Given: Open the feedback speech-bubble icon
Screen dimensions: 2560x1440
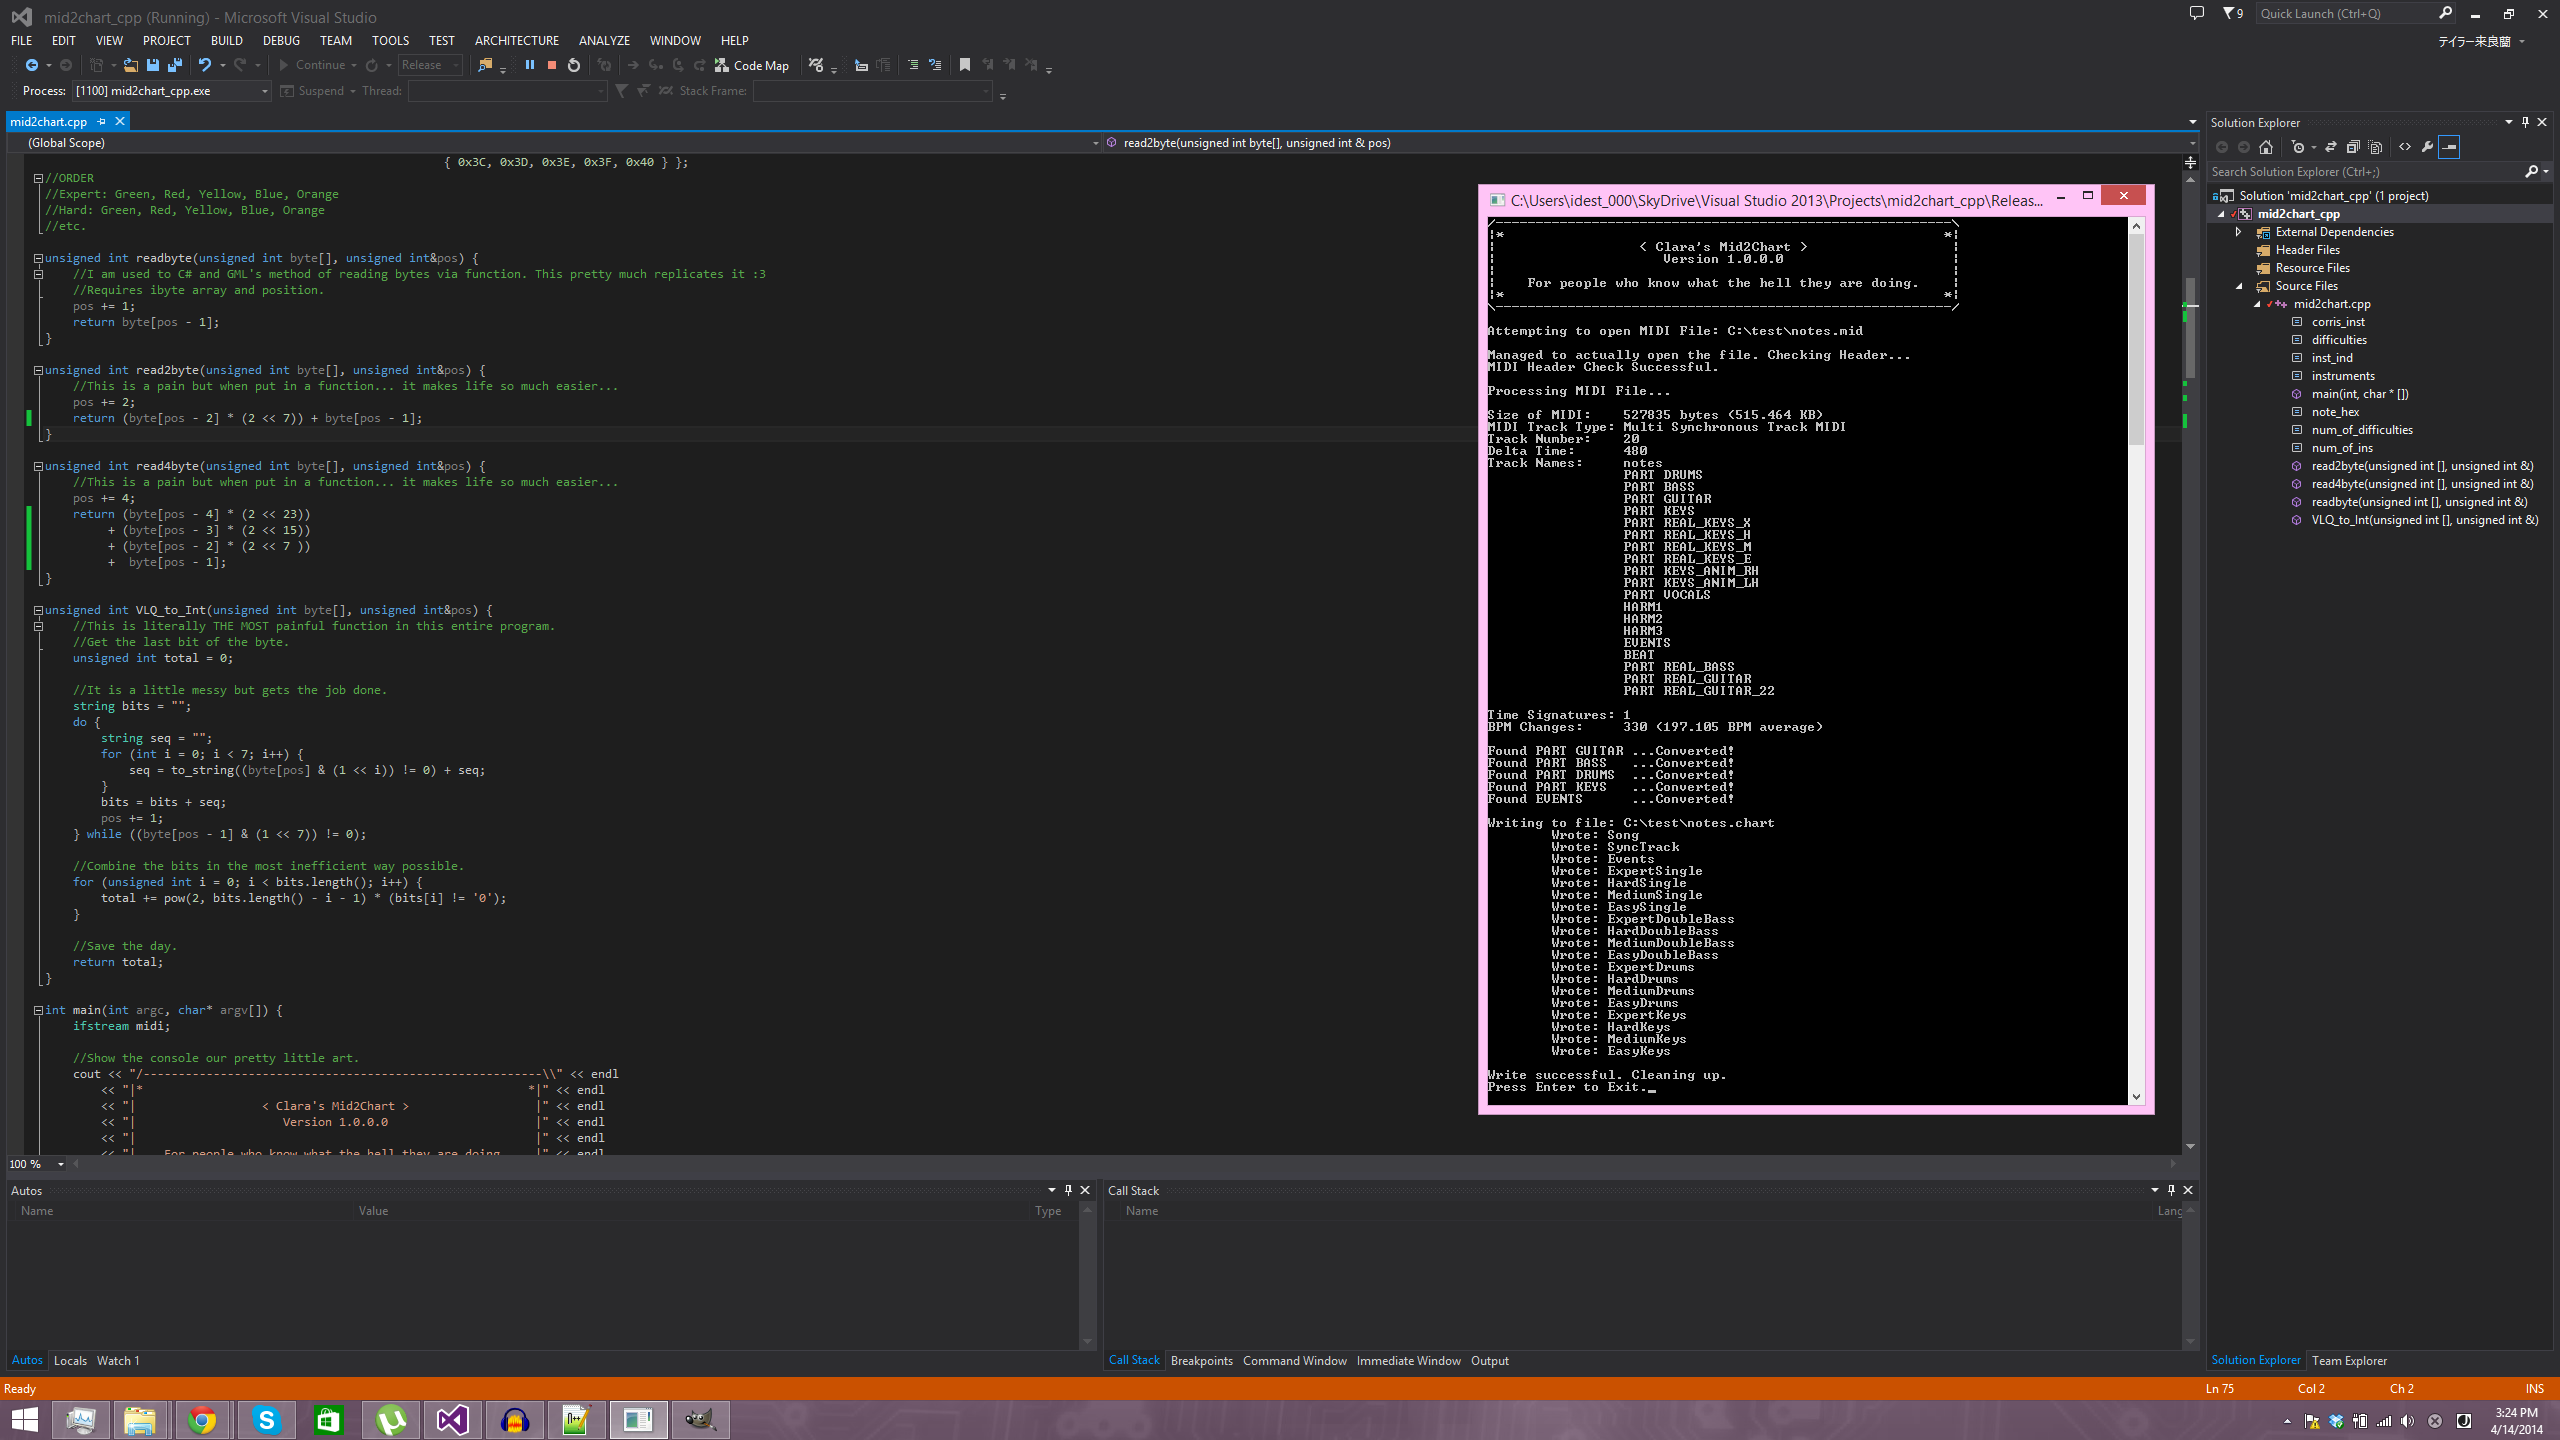Looking at the screenshot, I should click(2197, 13).
